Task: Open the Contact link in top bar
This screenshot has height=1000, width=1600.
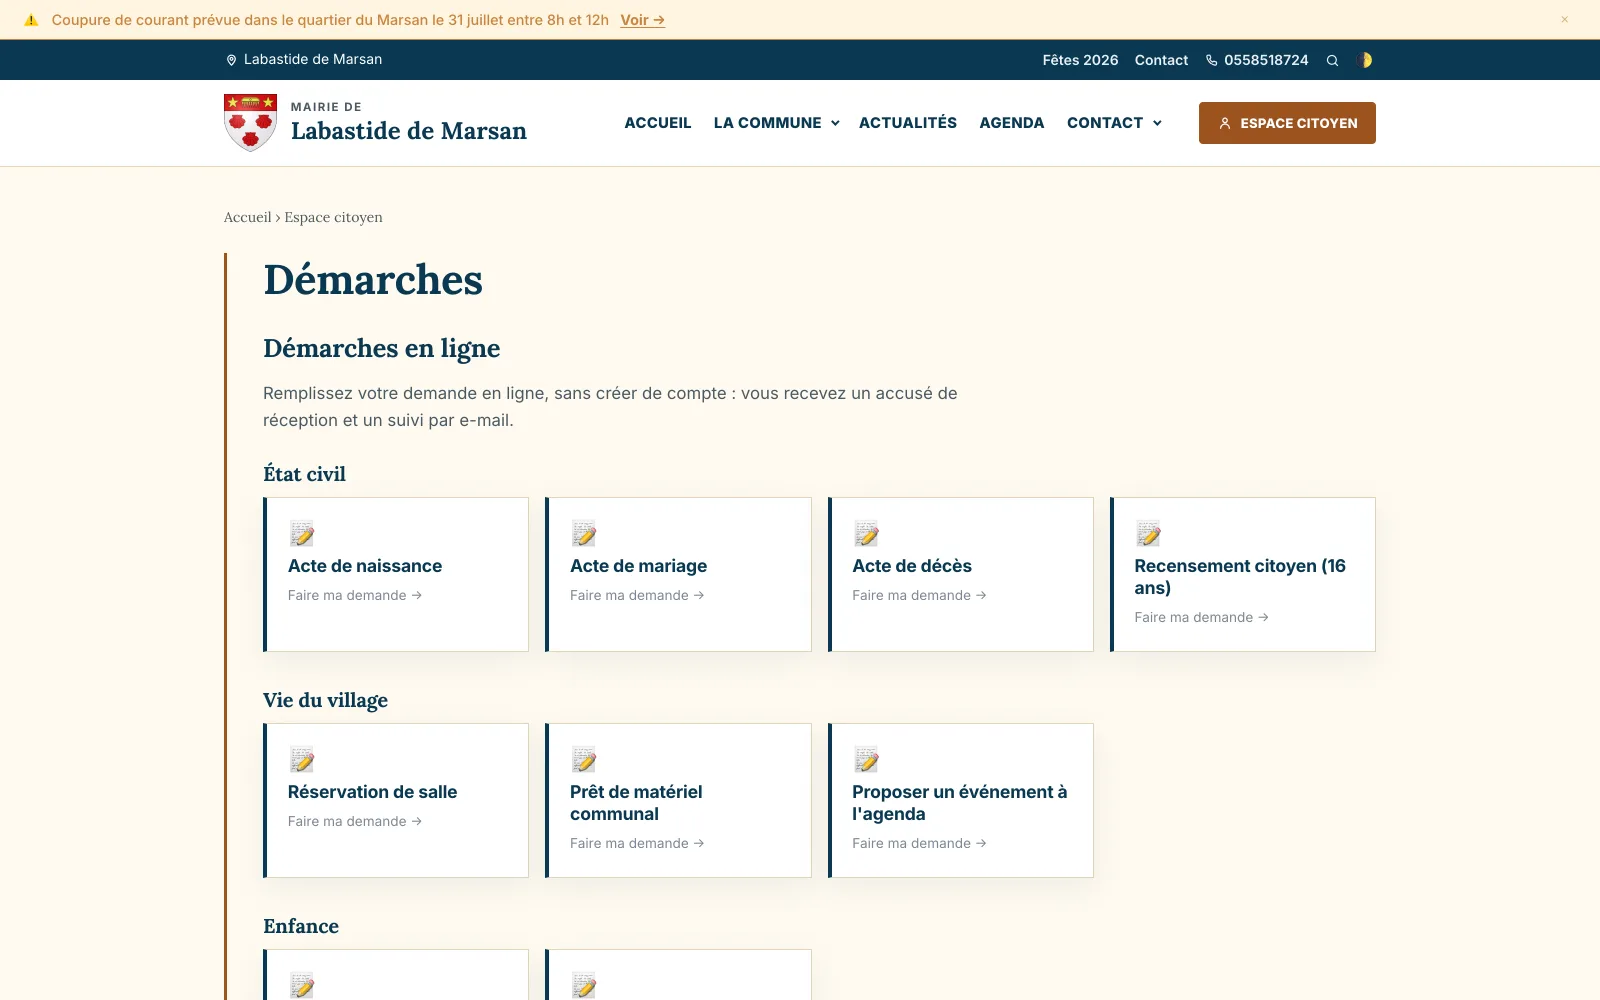Action: (1161, 60)
